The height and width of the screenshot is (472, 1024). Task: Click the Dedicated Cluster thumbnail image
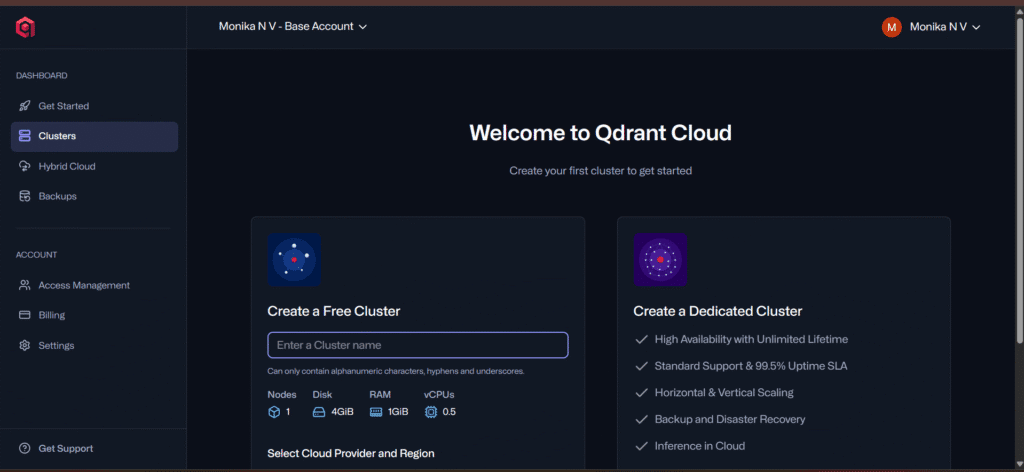point(660,260)
